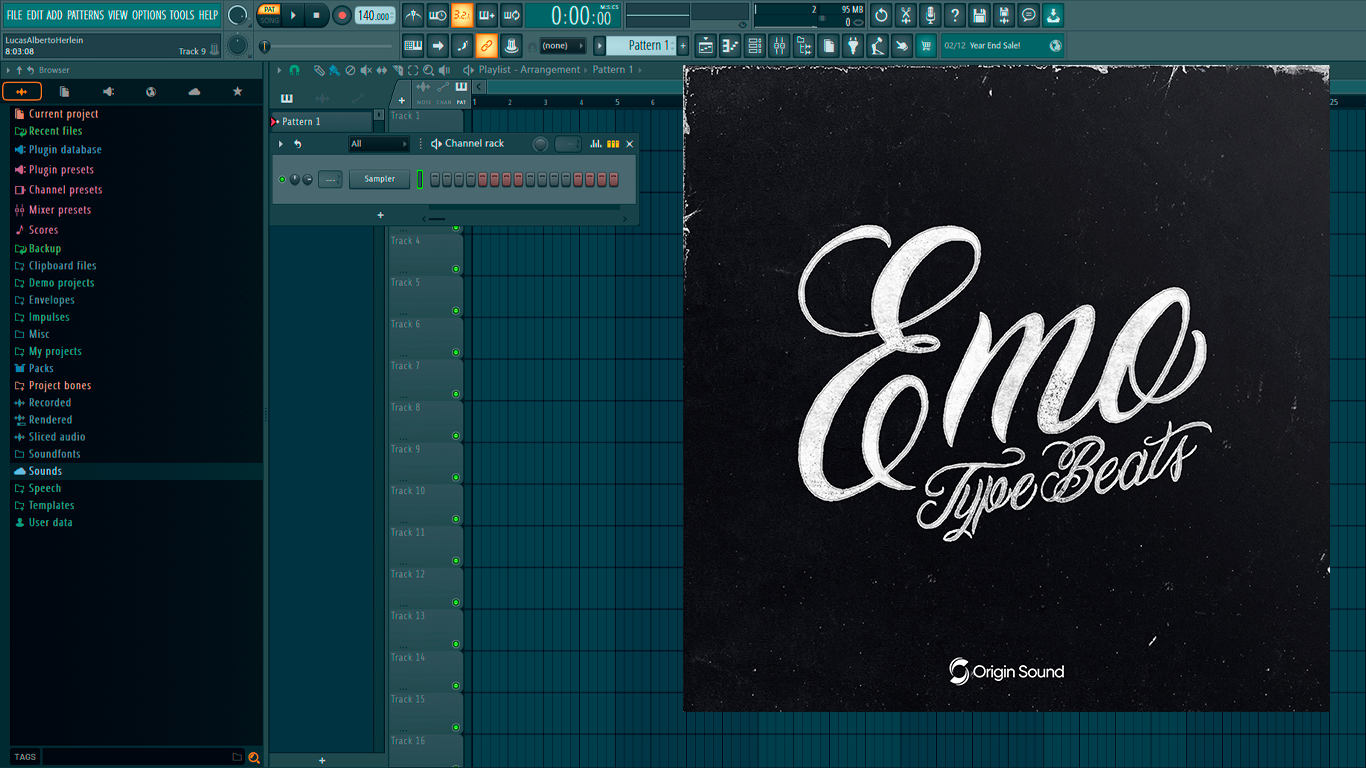The image size is (1366, 768).
Task: Select the zoom tool in Playlist toolbar
Action: [x=429, y=70]
